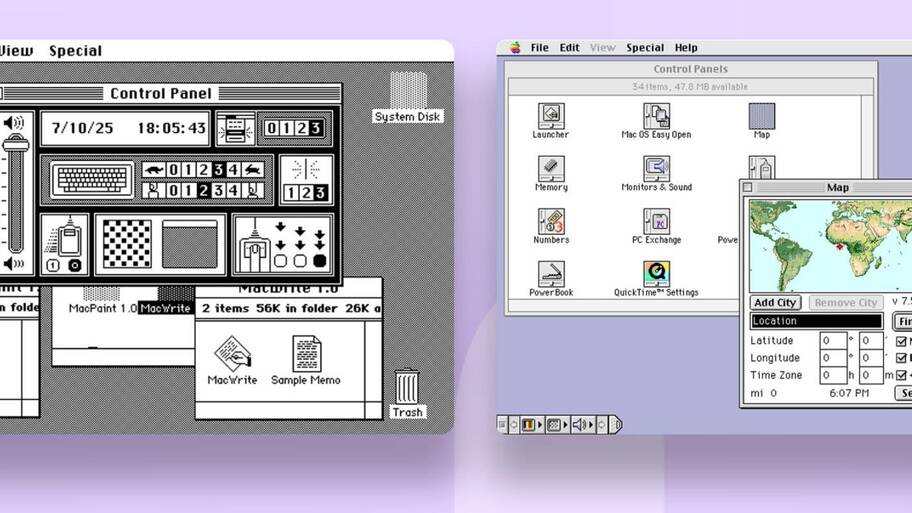Image resolution: width=912 pixels, height=513 pixels.
Task: Click the Control Strip left scroll arrow
Action: pyautogui.click(x=513, y=425)
